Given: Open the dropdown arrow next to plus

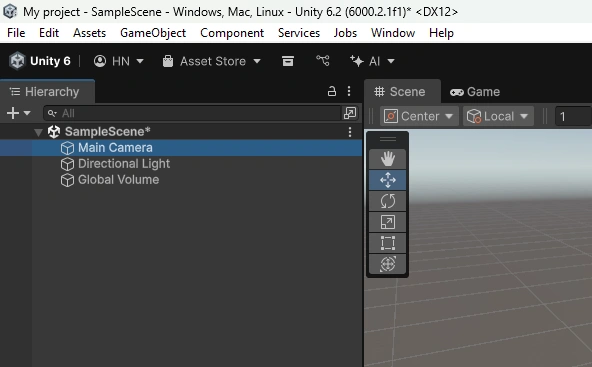Looking at the screenshot, I should [x=27, y=113].
